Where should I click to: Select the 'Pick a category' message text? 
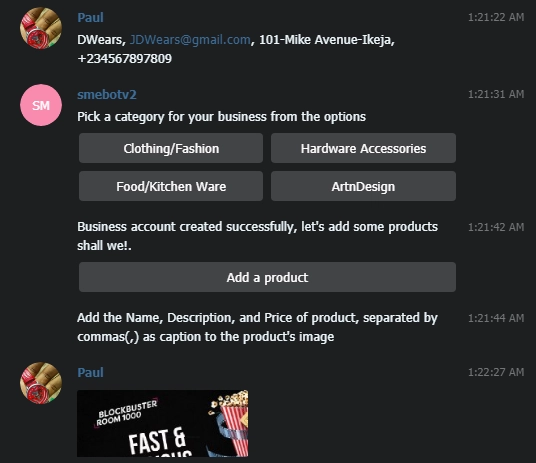(222, 117)
